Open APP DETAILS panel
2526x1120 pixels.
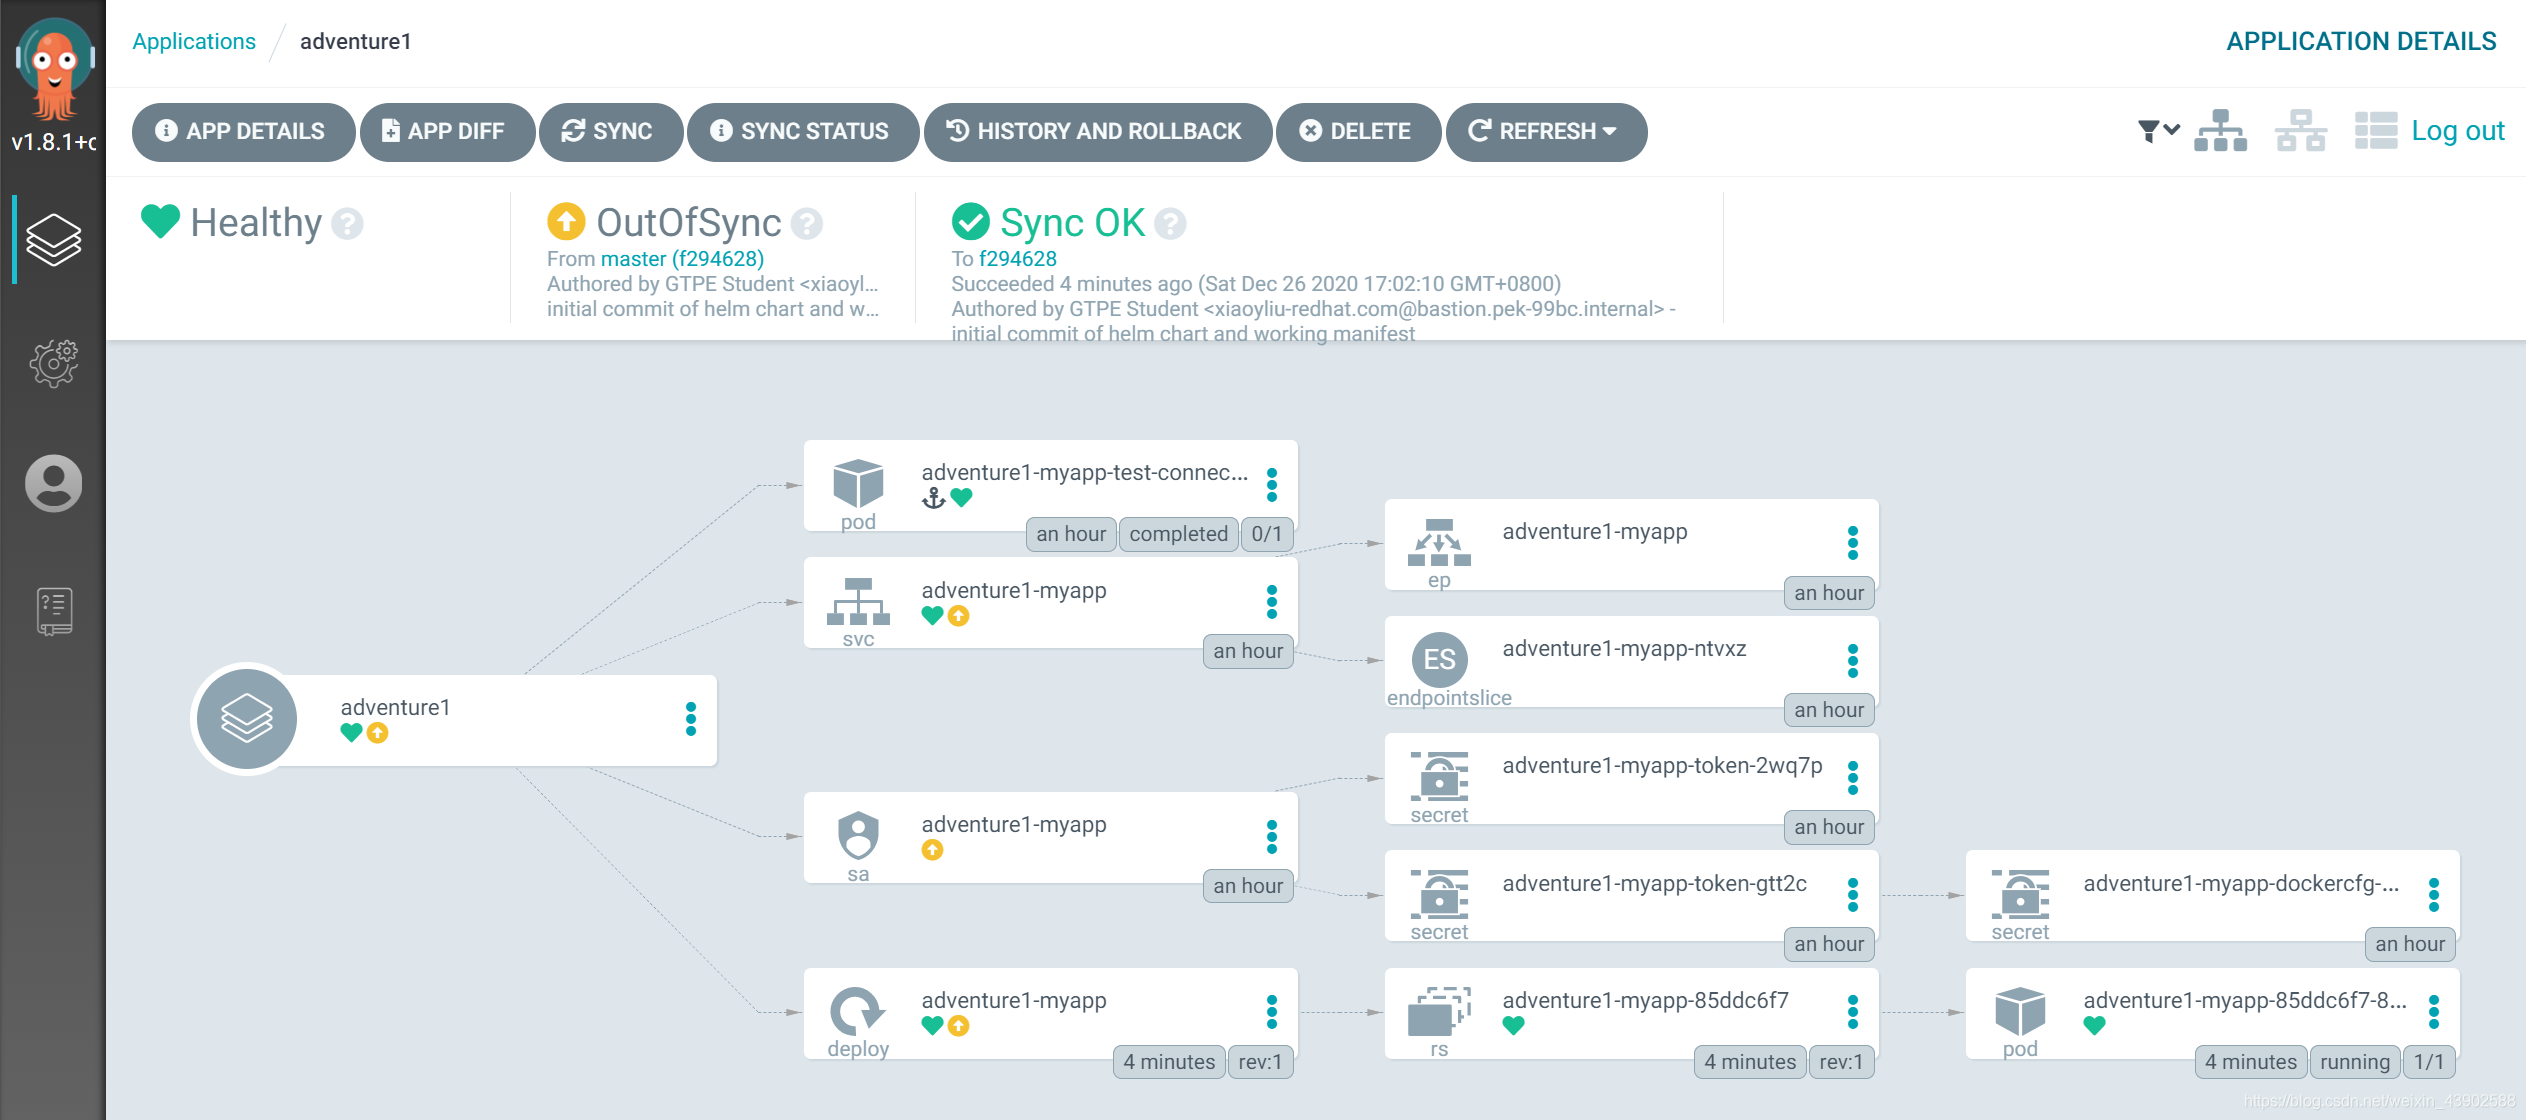[x=240, y=131]
